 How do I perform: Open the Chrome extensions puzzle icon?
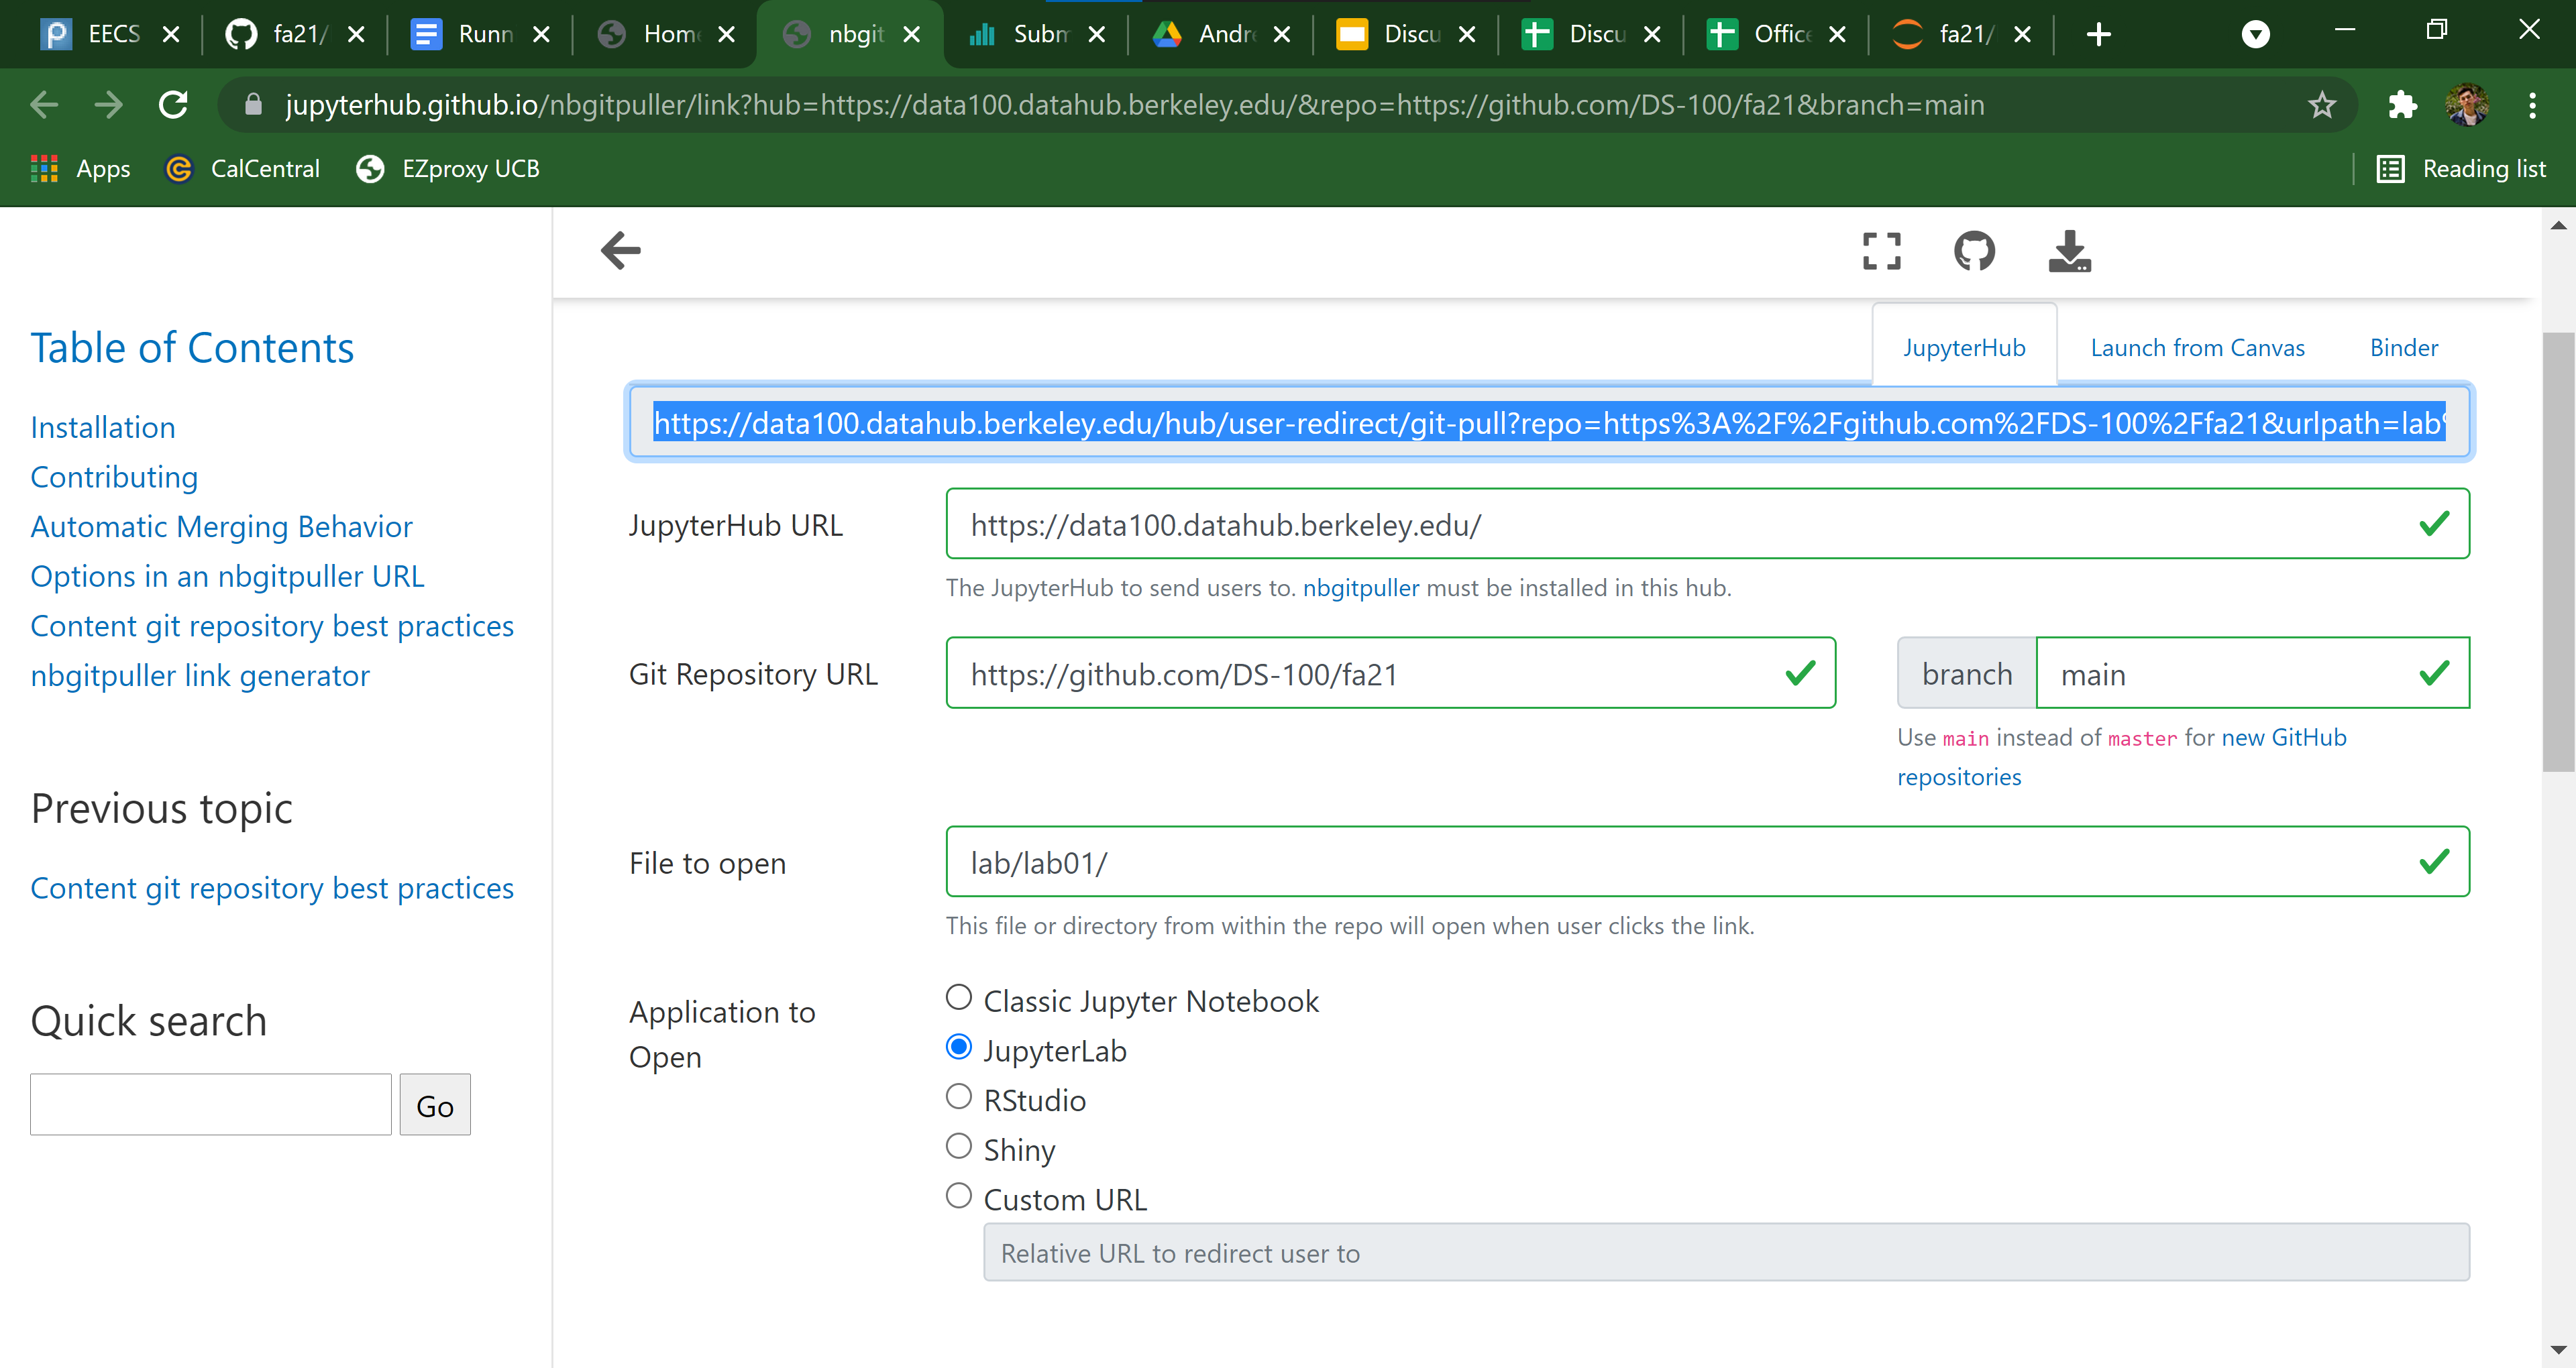pyautogui.click(x=2402, y=105)
